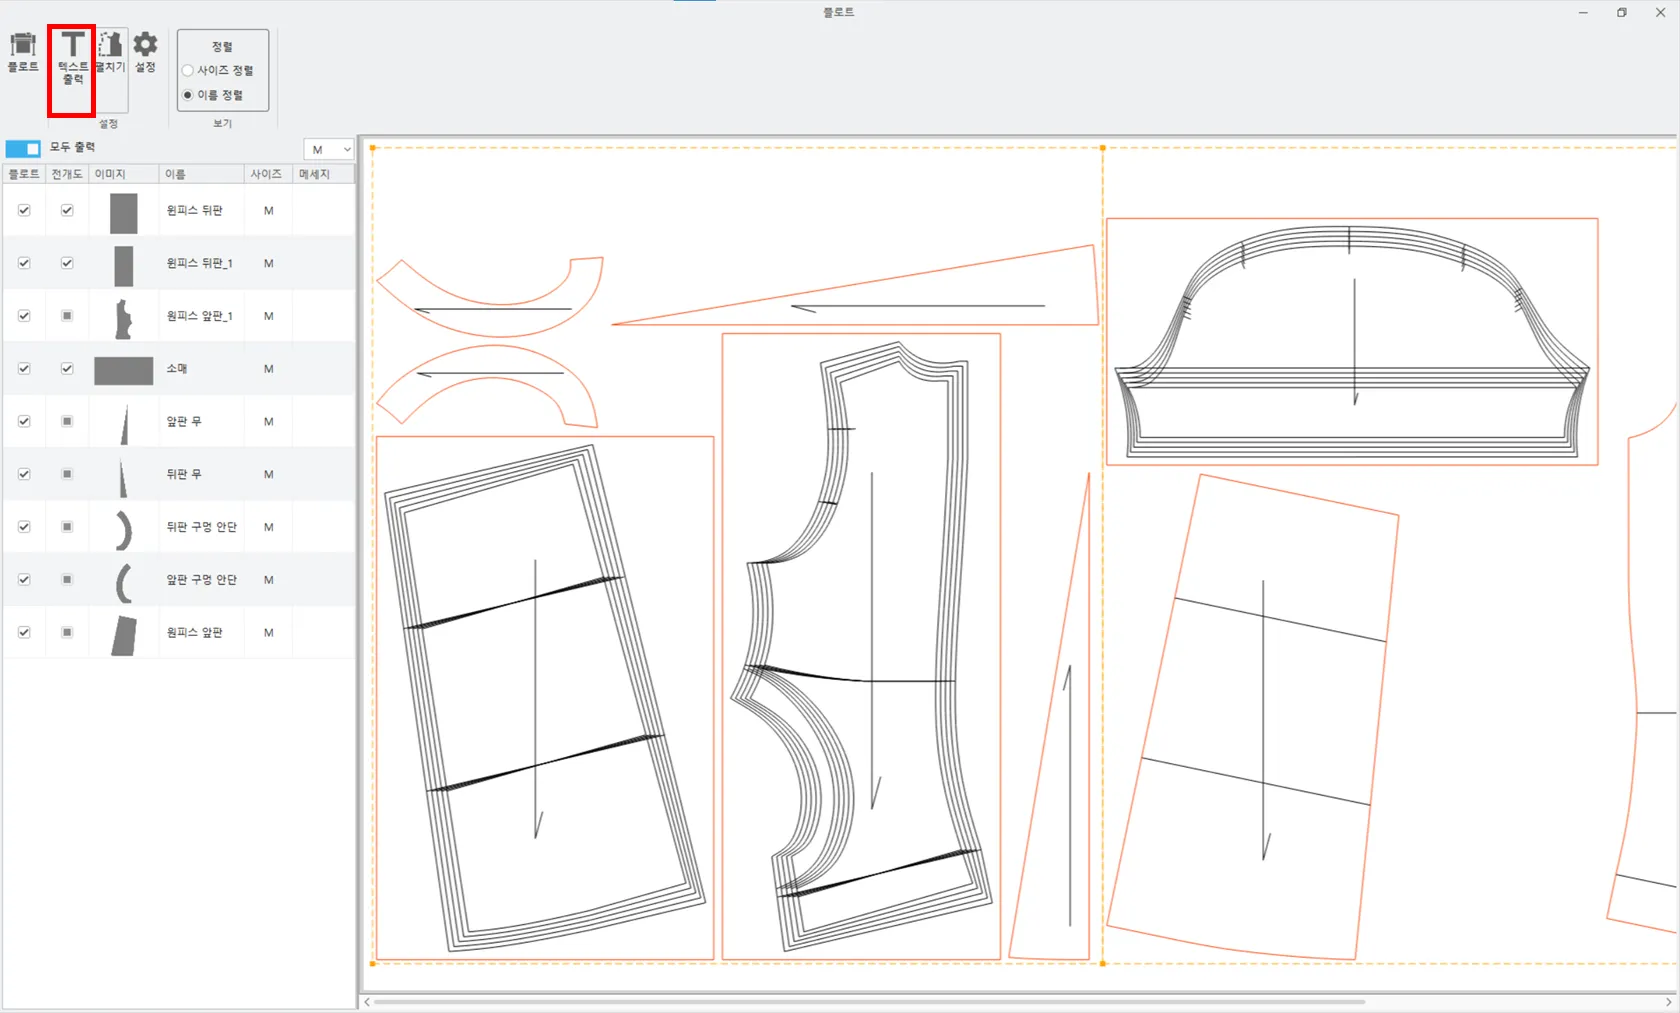Screen dimensions: 1680x1013
Task: Sort by the 사이즈 column header
Action: point(266,174)
